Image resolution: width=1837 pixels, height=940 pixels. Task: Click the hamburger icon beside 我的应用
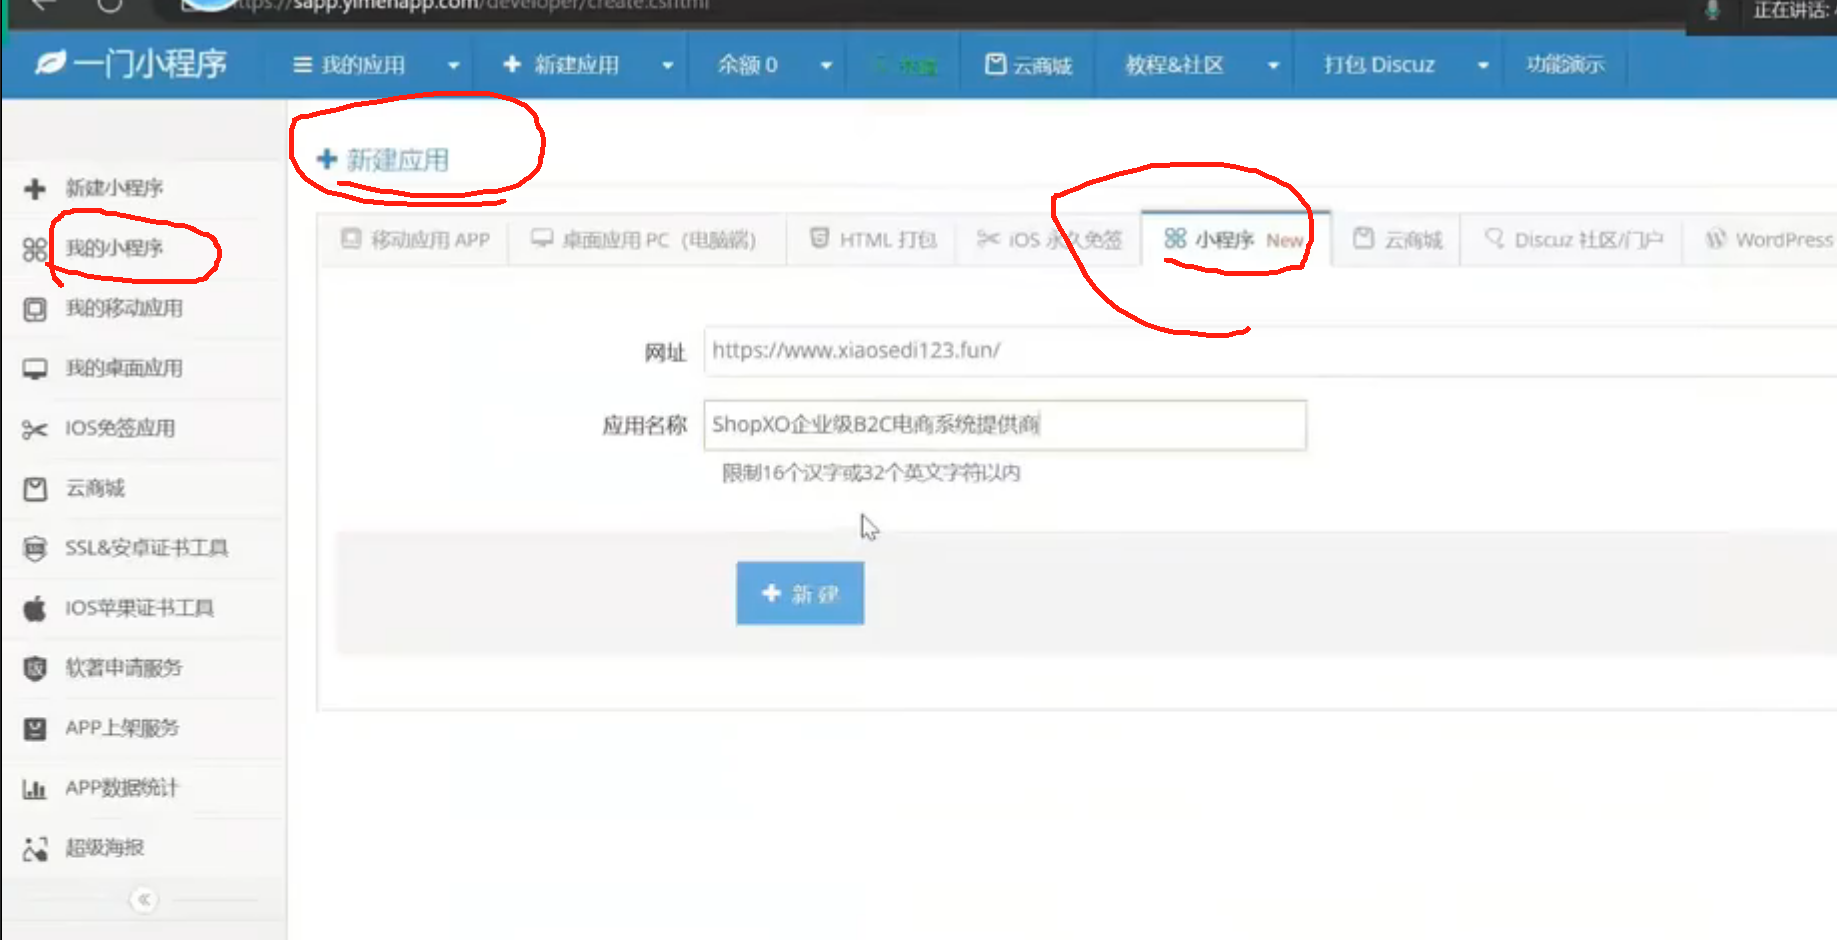[302, 65]
